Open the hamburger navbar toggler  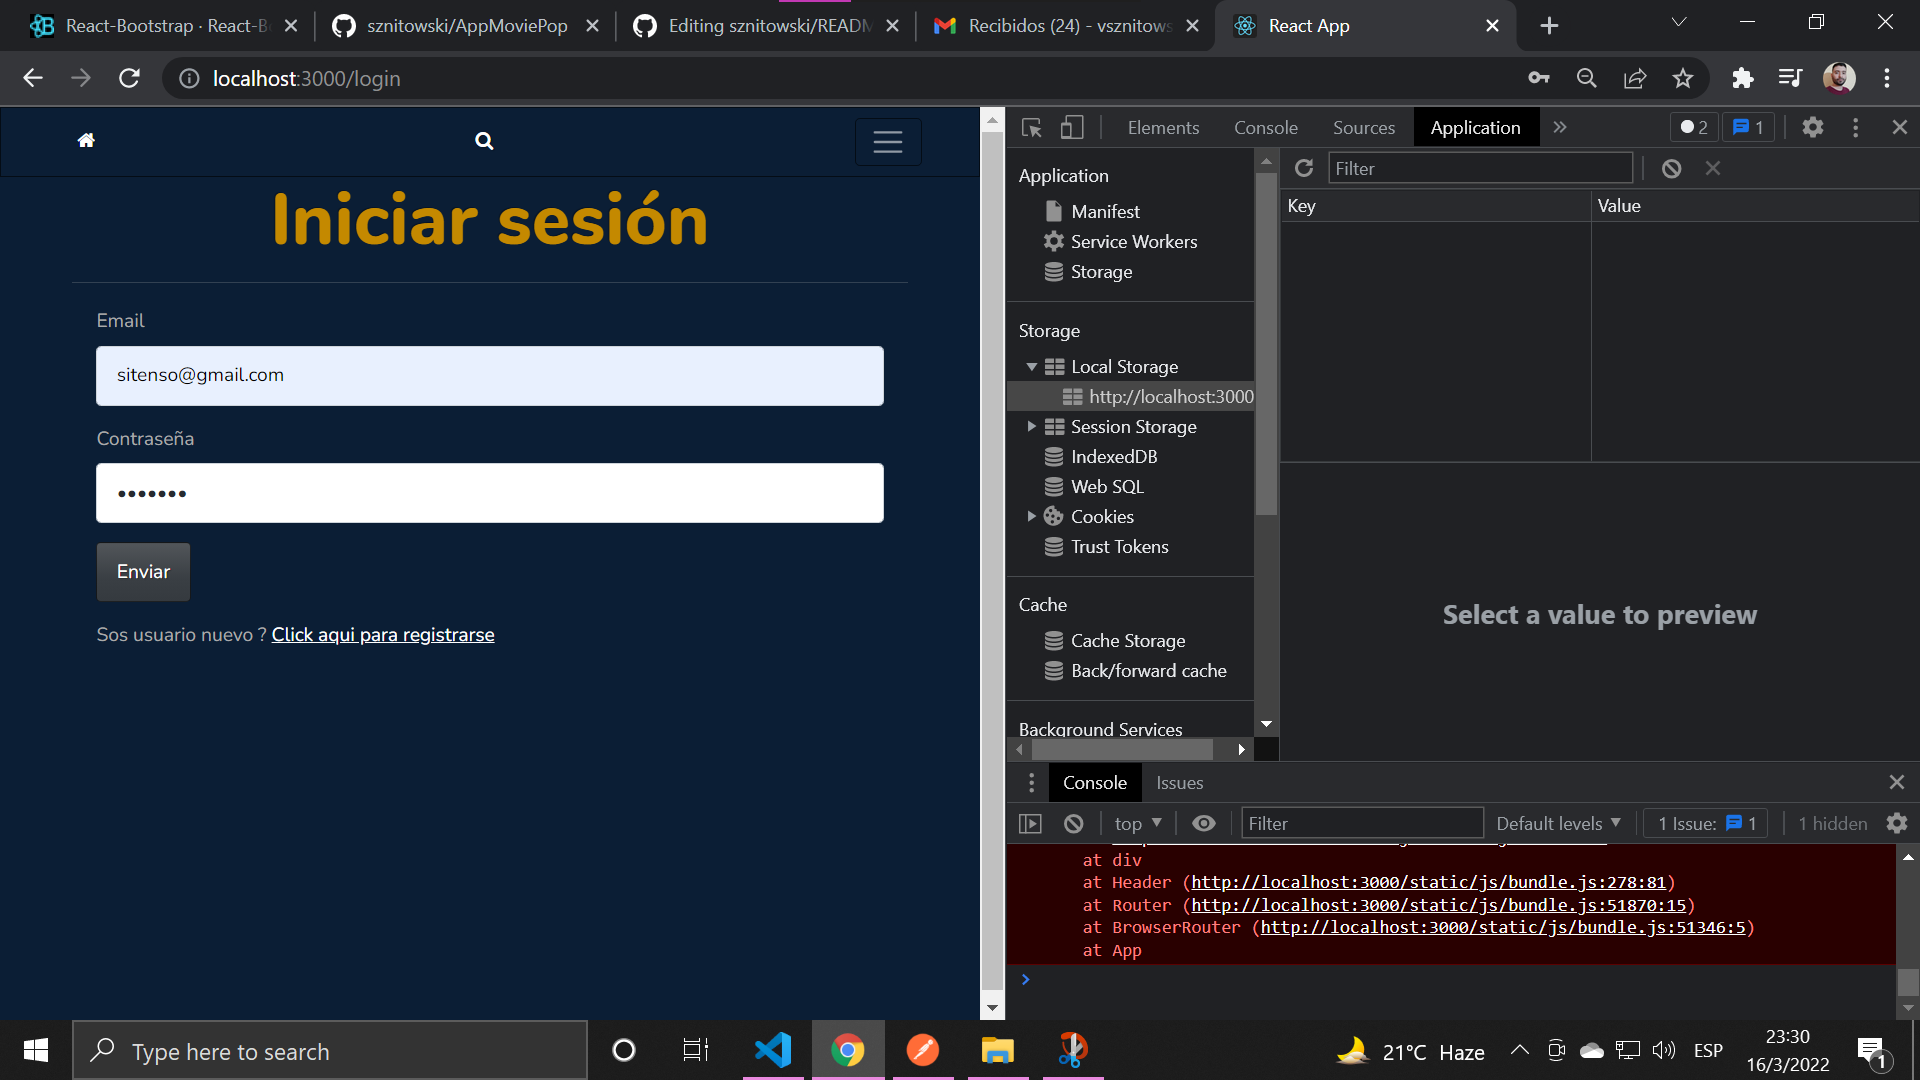pyautogui.click(x=887, y=142)
